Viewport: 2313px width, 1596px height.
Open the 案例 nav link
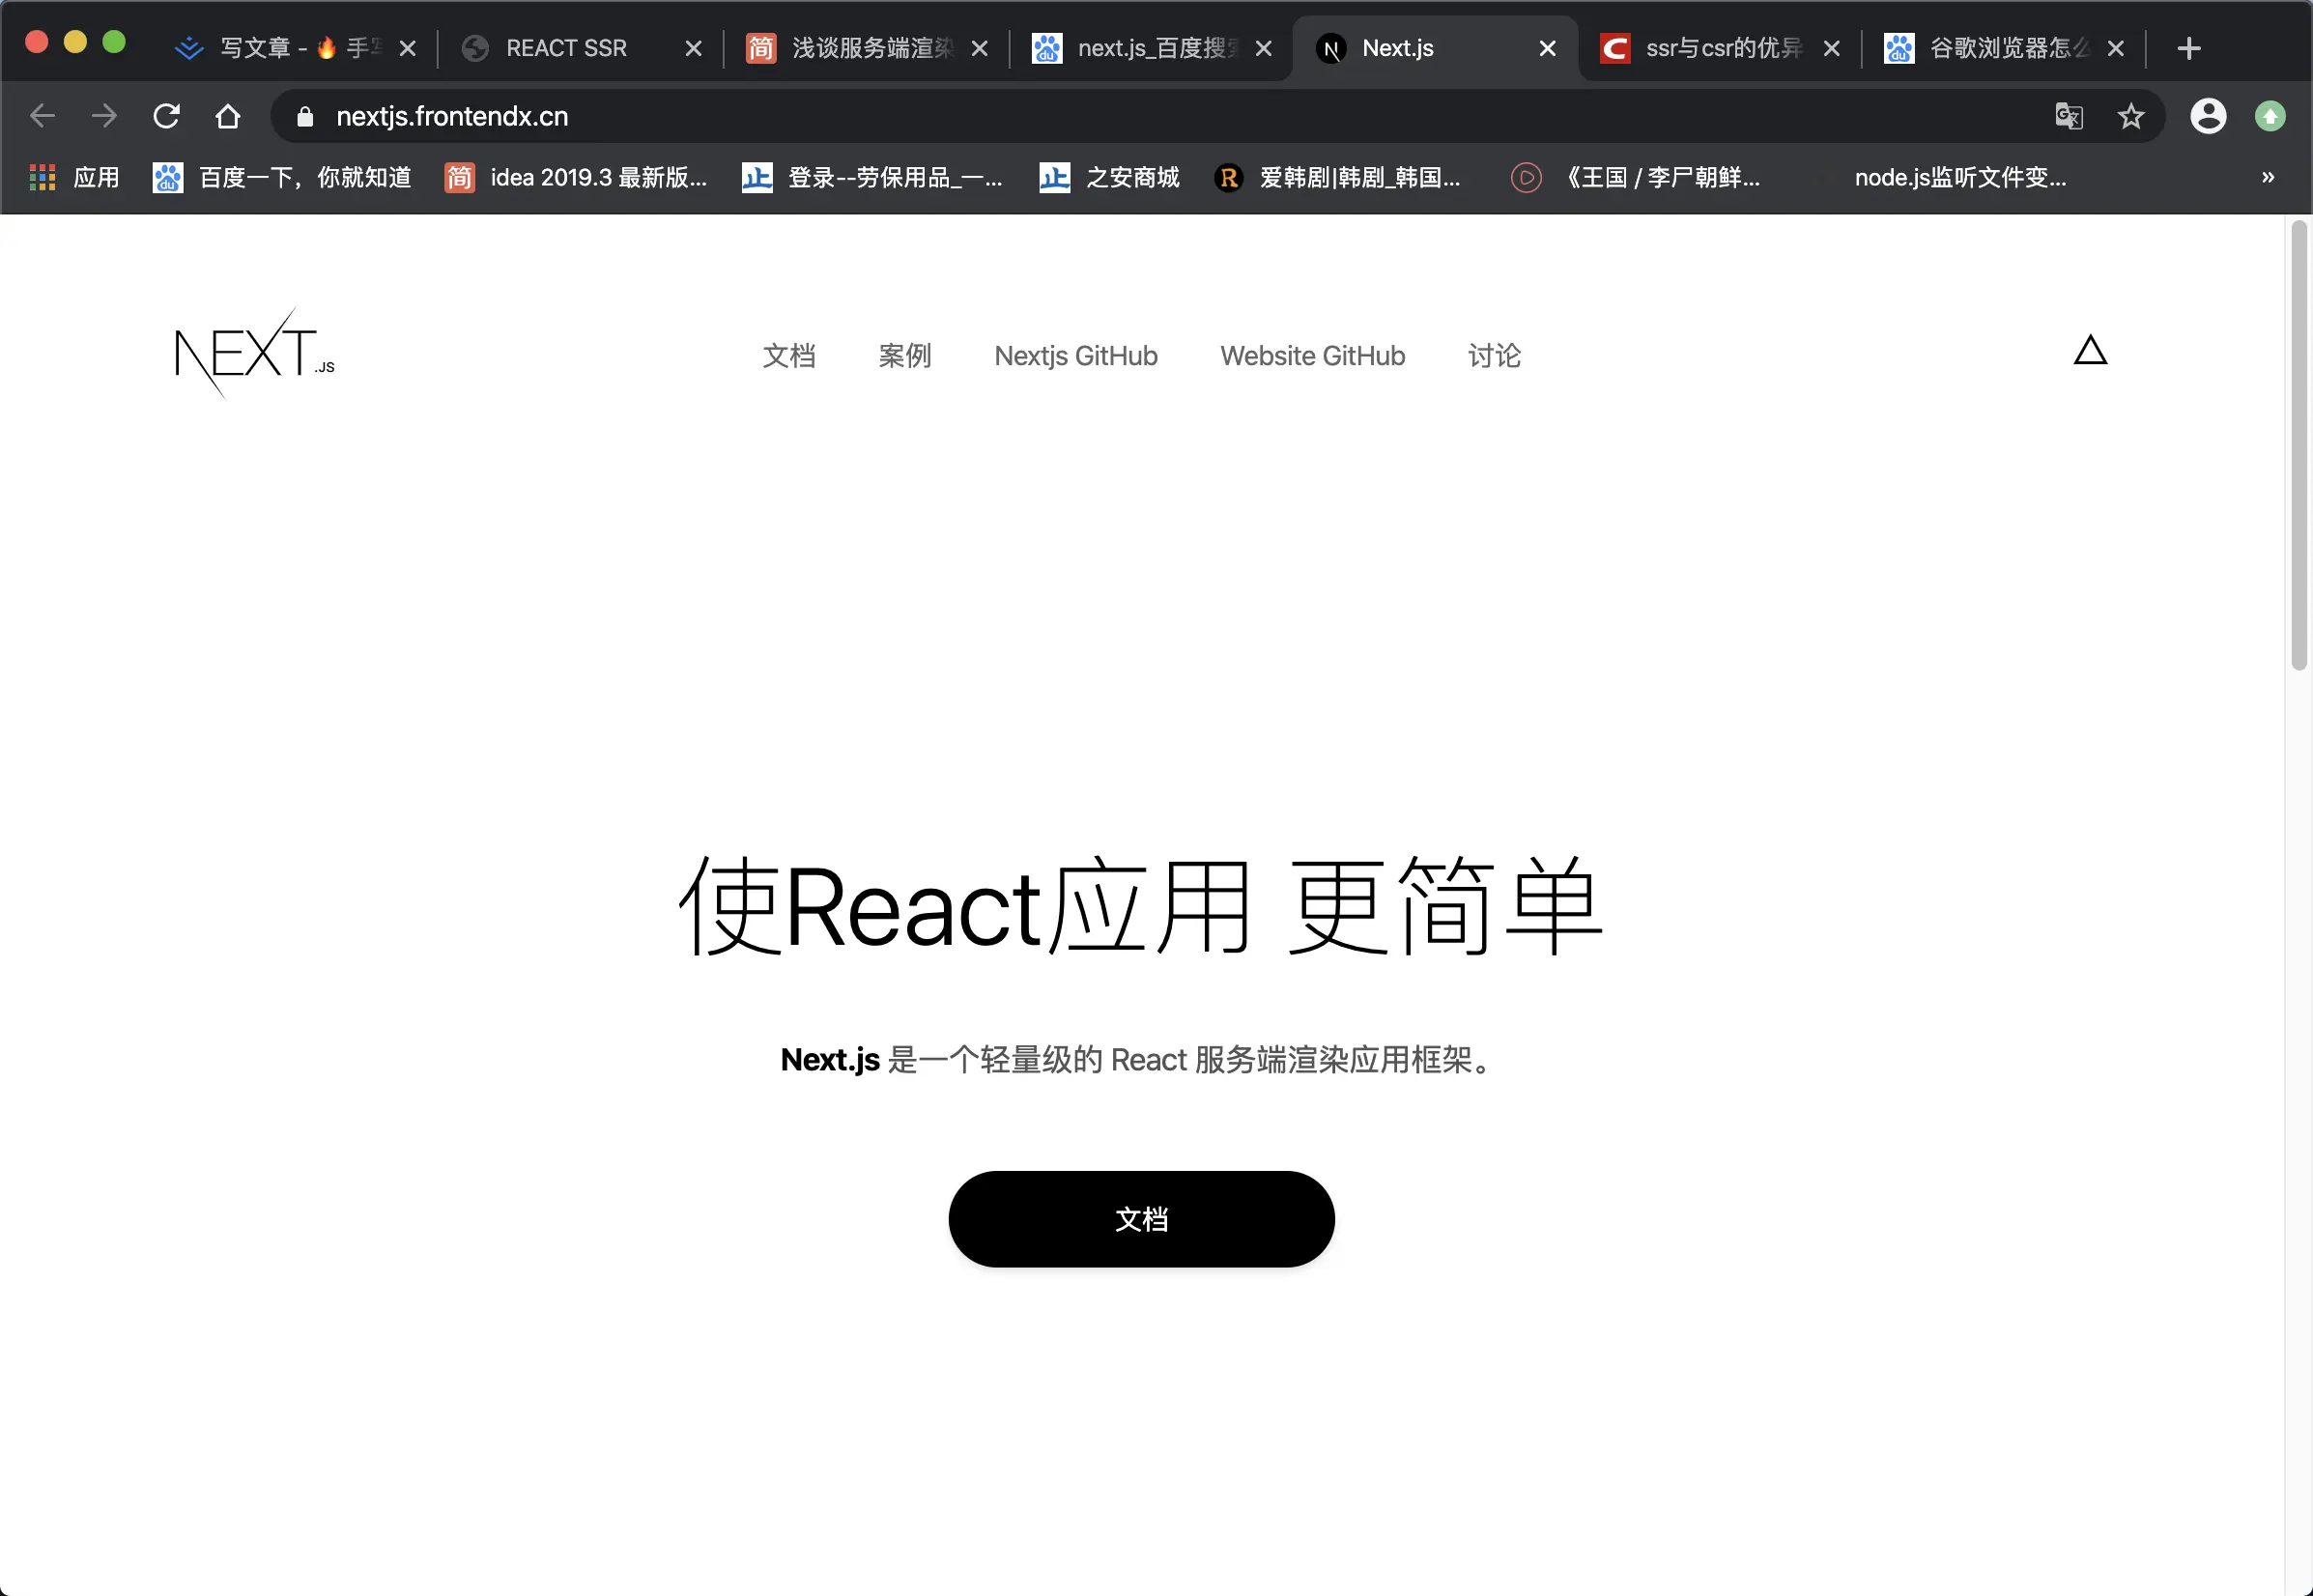point(905,356)
